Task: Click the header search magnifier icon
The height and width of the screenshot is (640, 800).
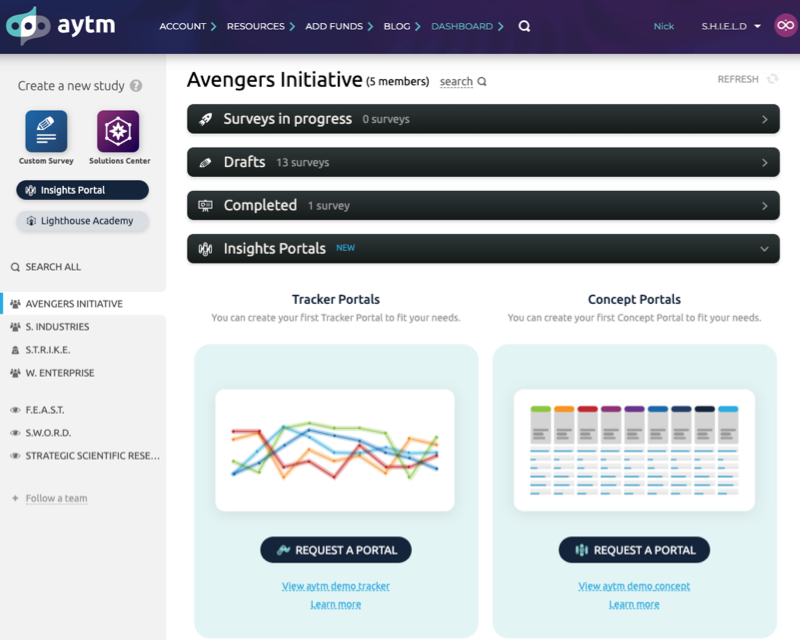Action: point(524,27)
